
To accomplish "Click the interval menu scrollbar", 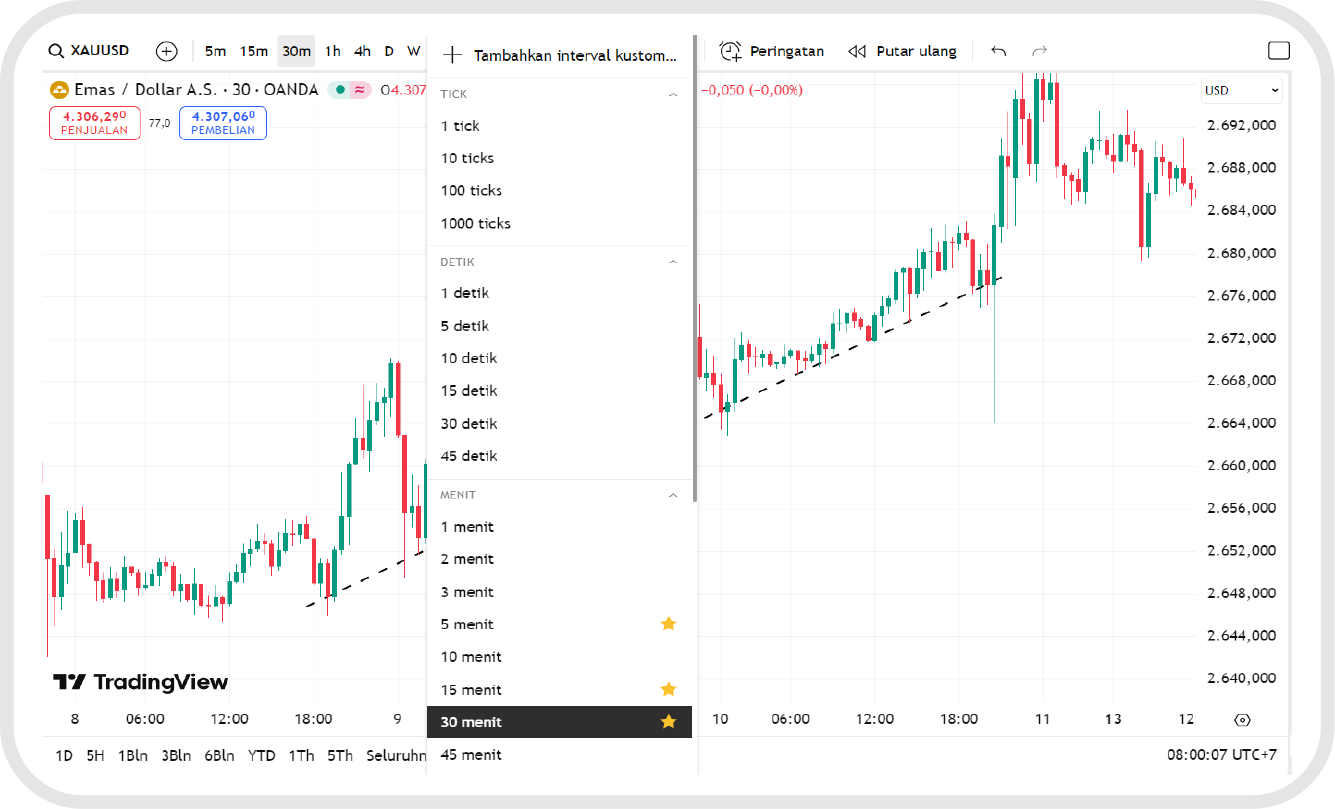I will click(x=695, y=270).
